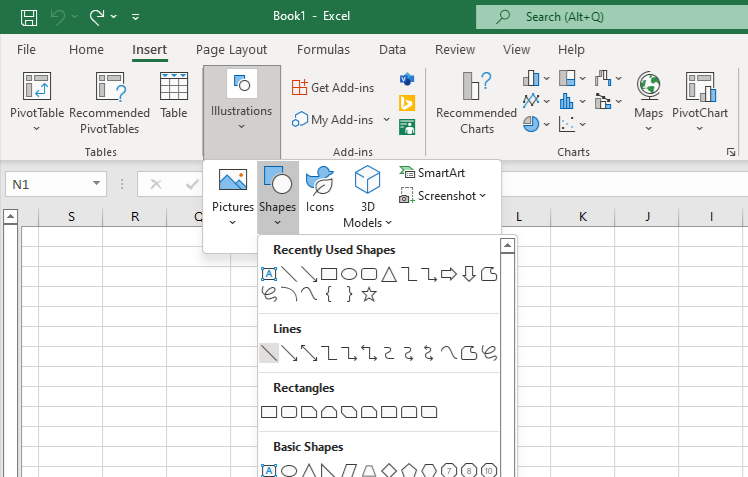Image resolution: width=748 pixels, height=477 pixels.
Task: Expand the My Add-ins dropdown arrow
Action: (x=386, y=120)
